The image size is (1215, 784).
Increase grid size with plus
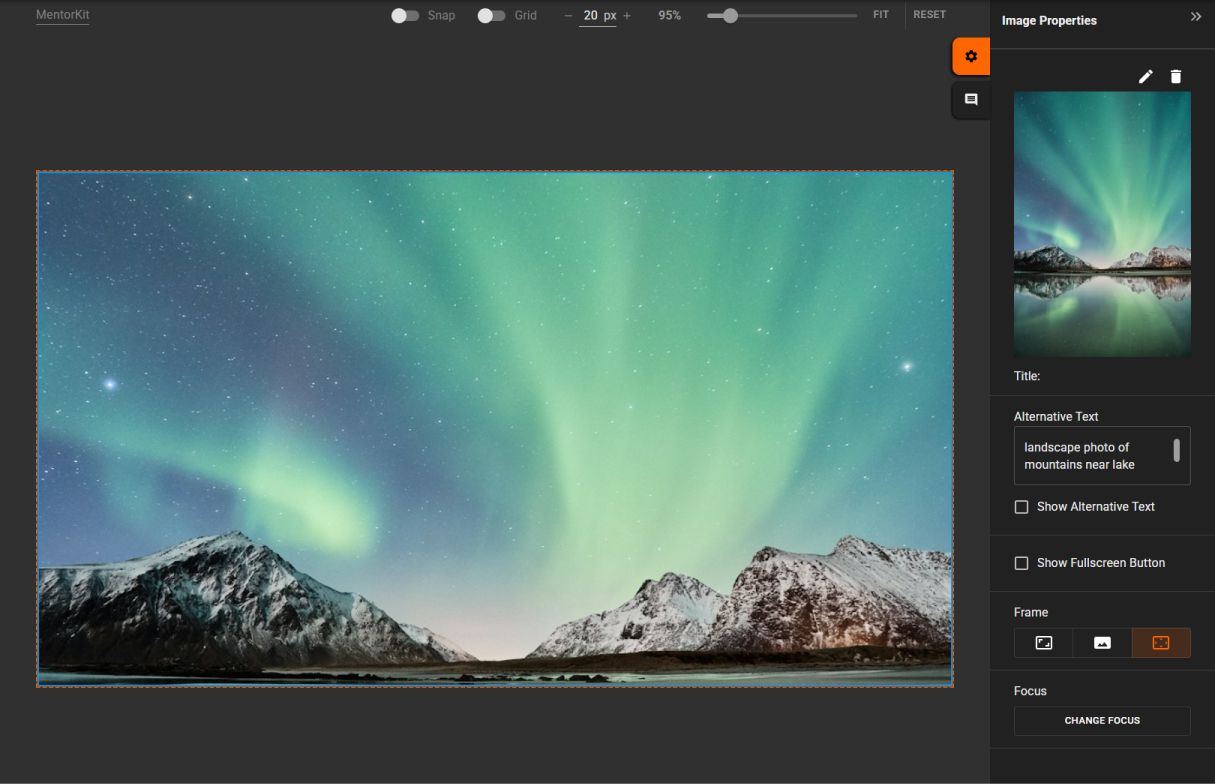[x=627, y=15]
